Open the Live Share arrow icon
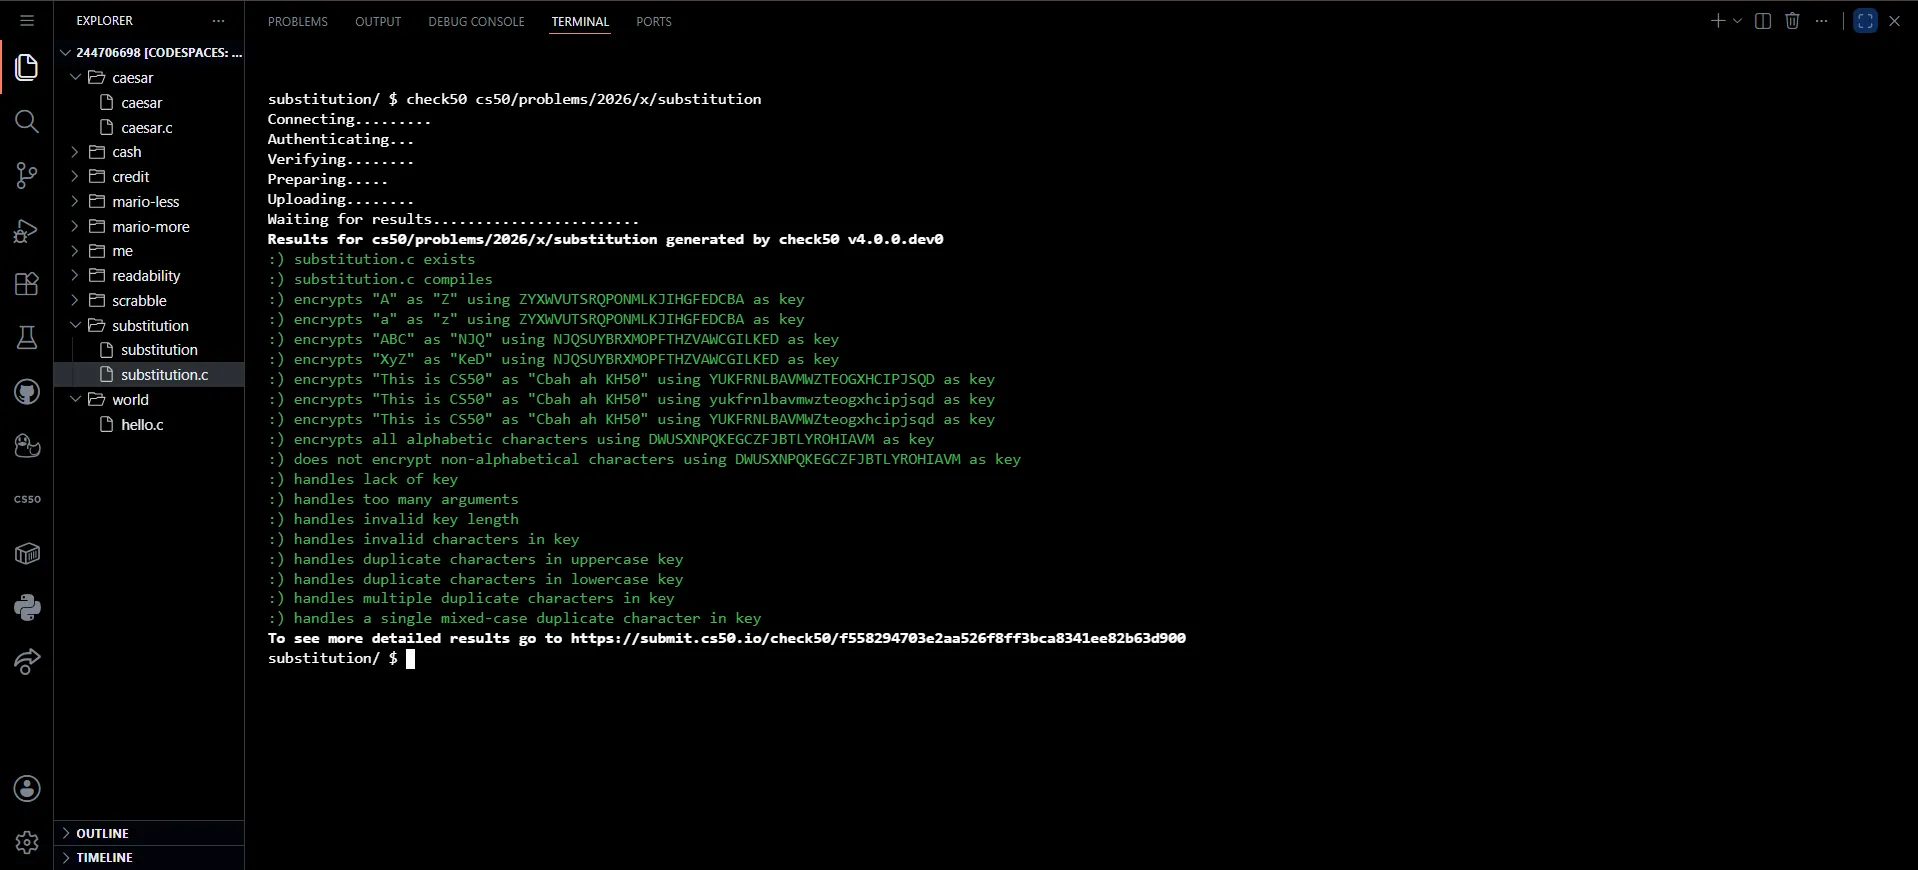 (x=27, y=661)
